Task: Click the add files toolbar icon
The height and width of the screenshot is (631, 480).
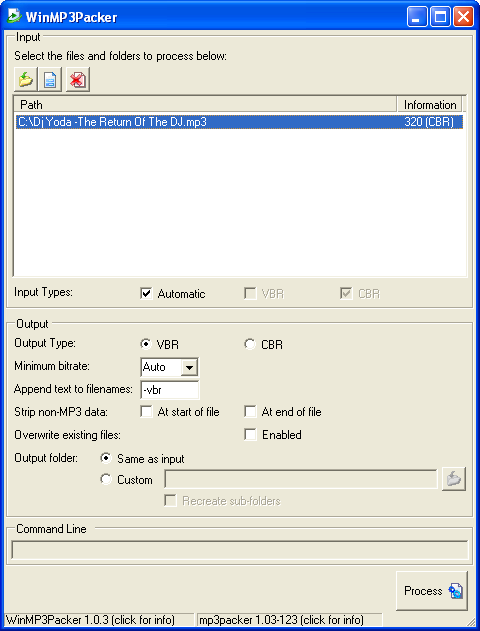Action: (x=49, y=79)
